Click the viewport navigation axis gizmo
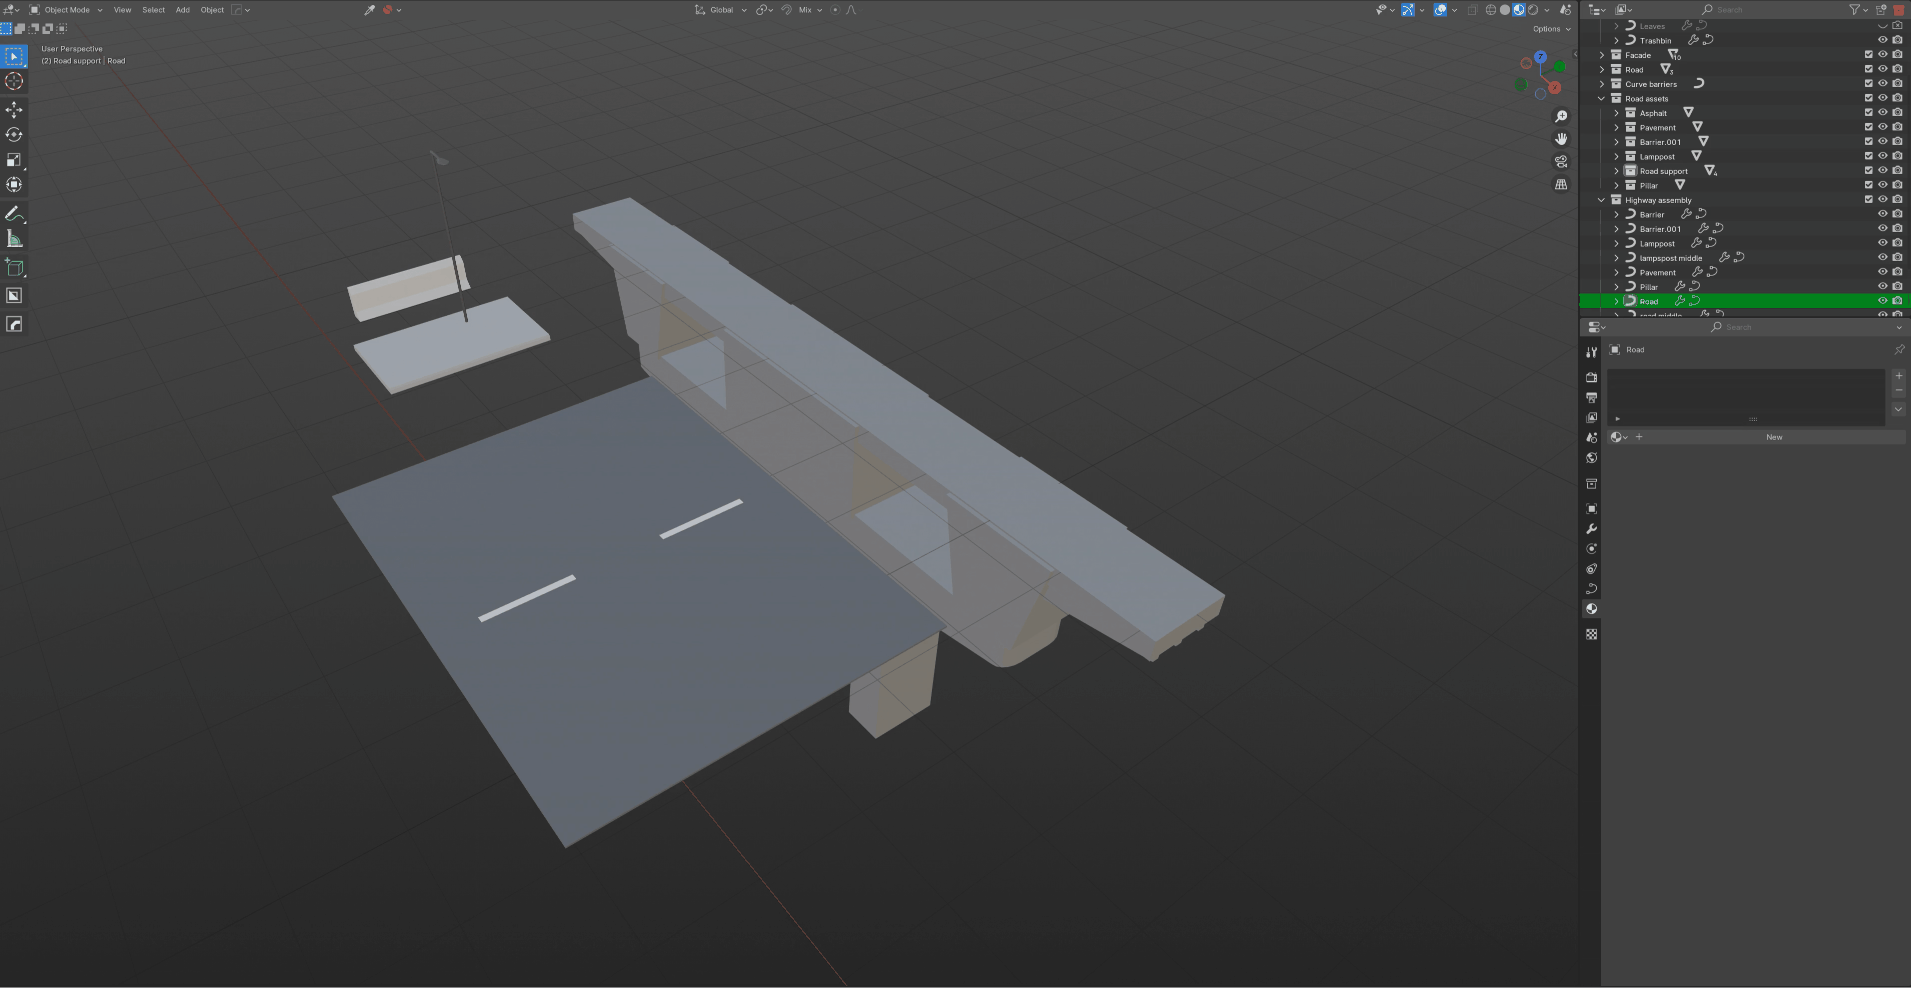1911x988 pixels. point(1541,75)
